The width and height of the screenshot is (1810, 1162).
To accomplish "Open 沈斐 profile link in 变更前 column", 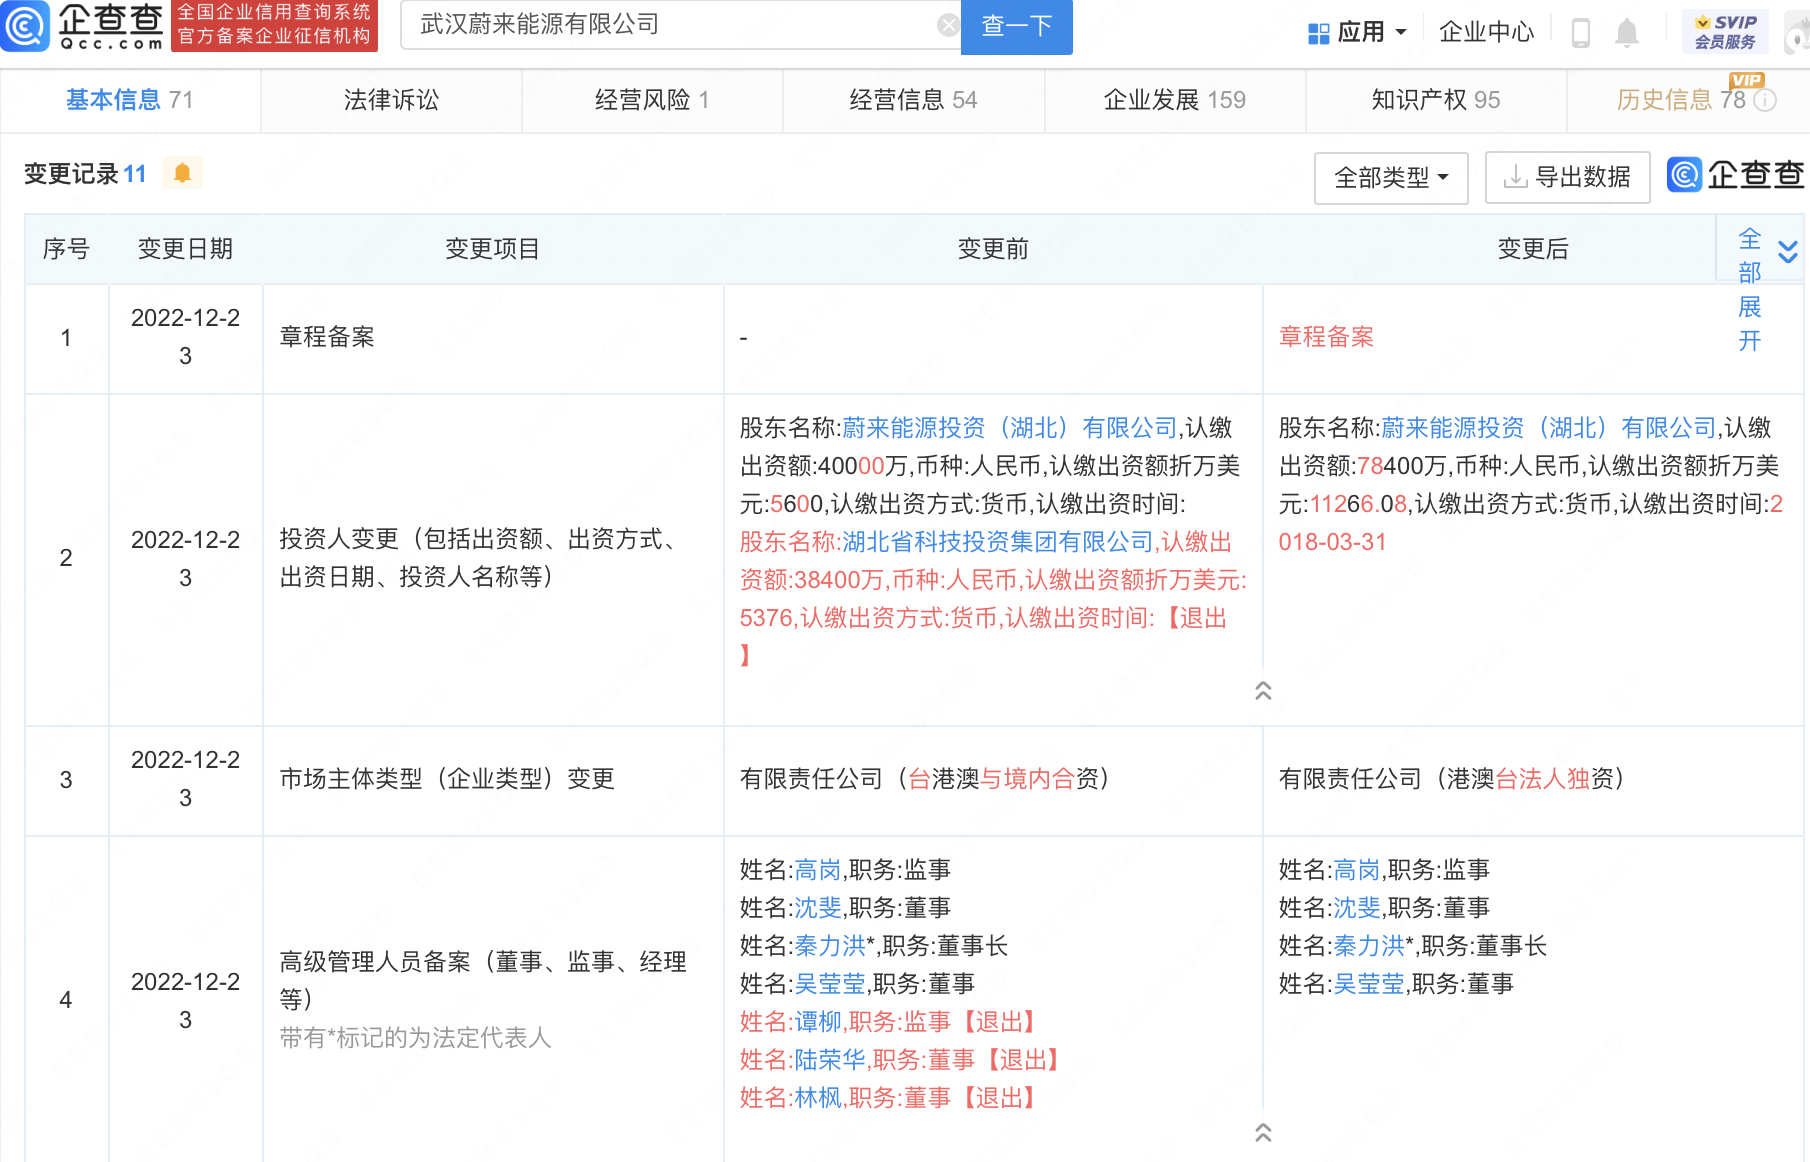I will pyautogui.click(x=817, y=908).
